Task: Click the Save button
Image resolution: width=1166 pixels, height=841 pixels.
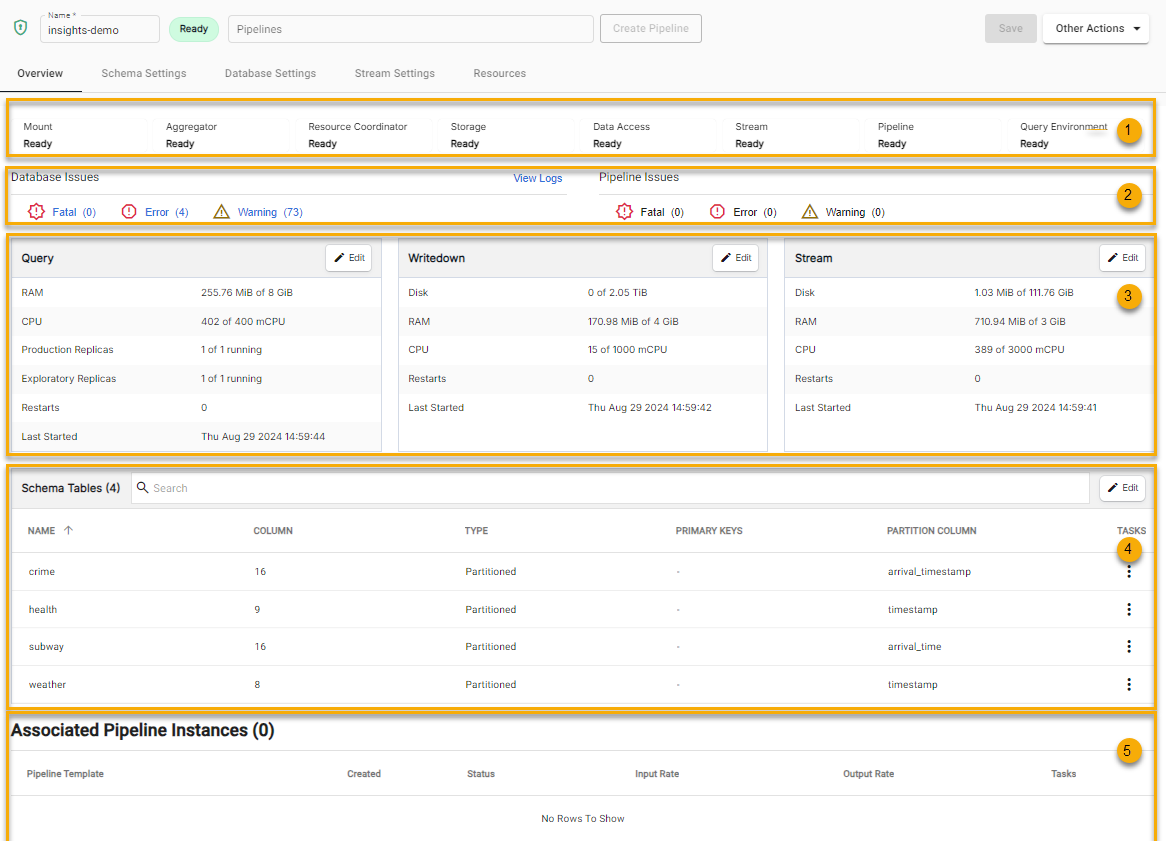Action: coord(1011,28)
